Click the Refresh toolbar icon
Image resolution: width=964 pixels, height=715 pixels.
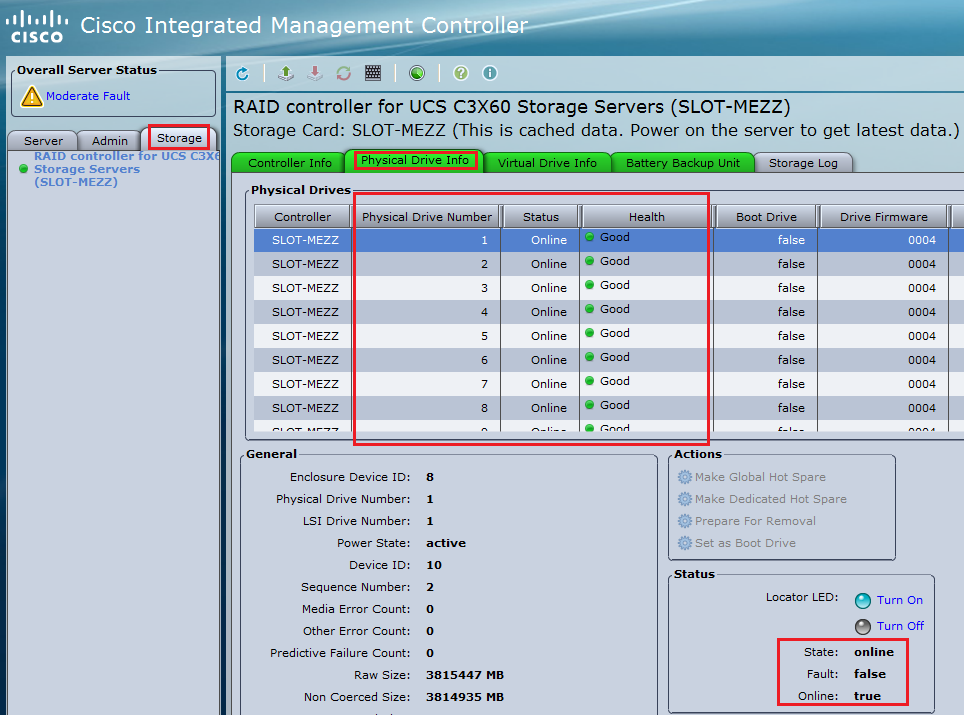[243, 72]
